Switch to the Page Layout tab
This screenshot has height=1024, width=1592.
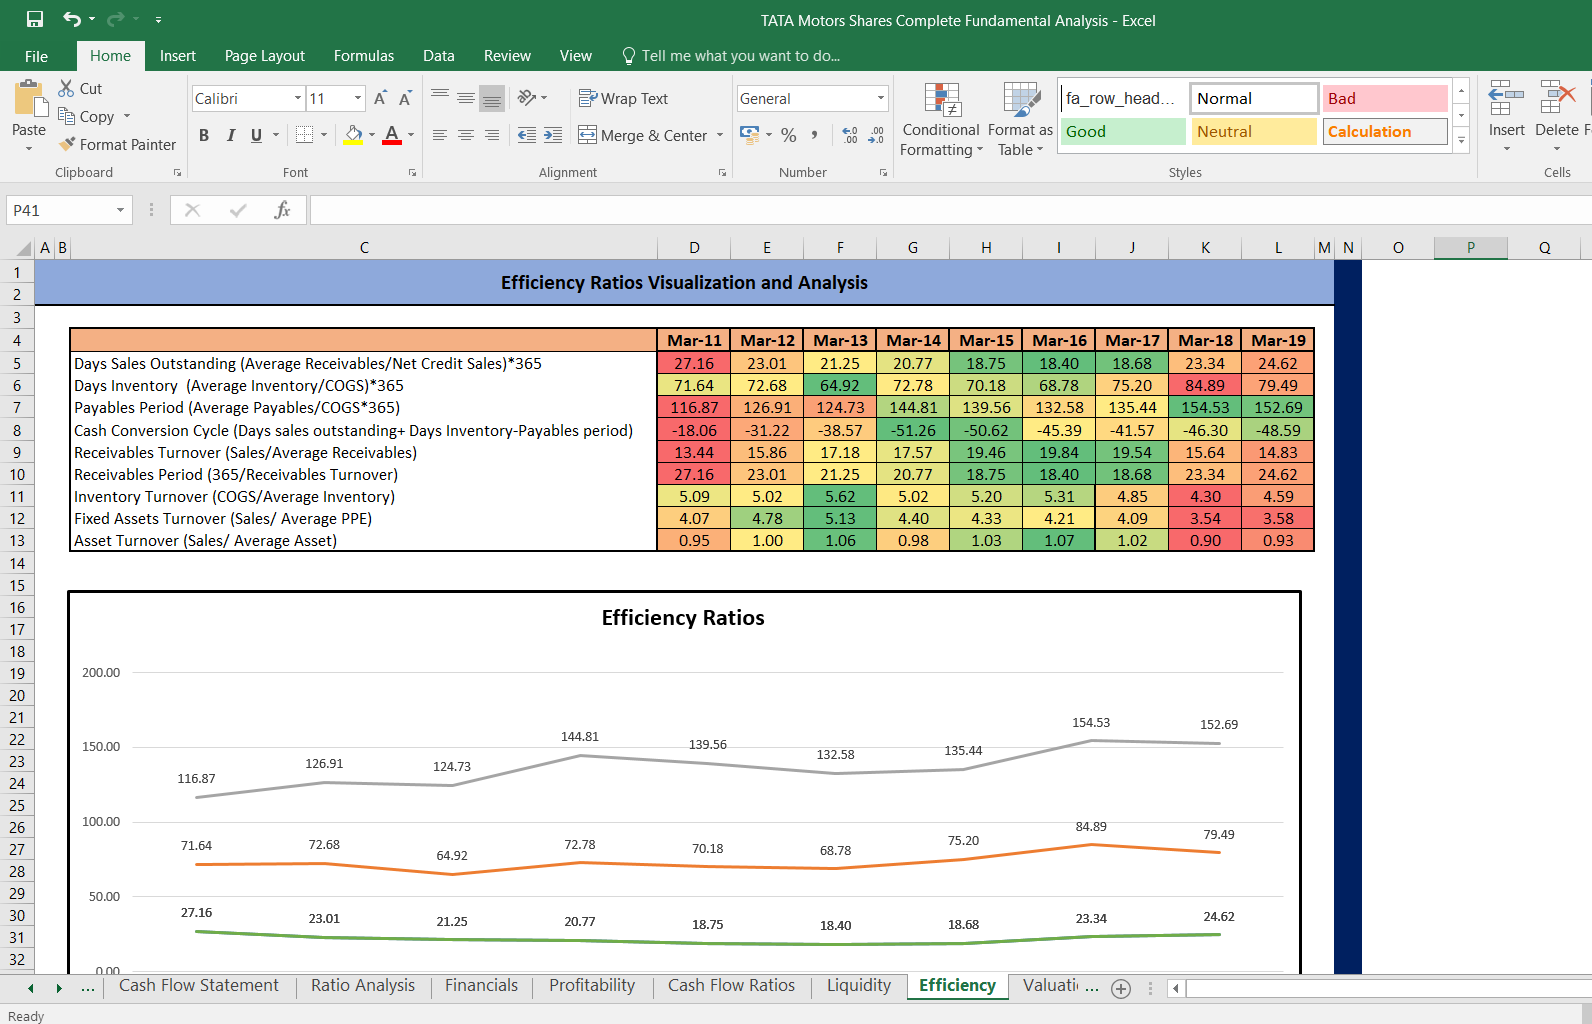pyautogui.click(x=265, y=56)
